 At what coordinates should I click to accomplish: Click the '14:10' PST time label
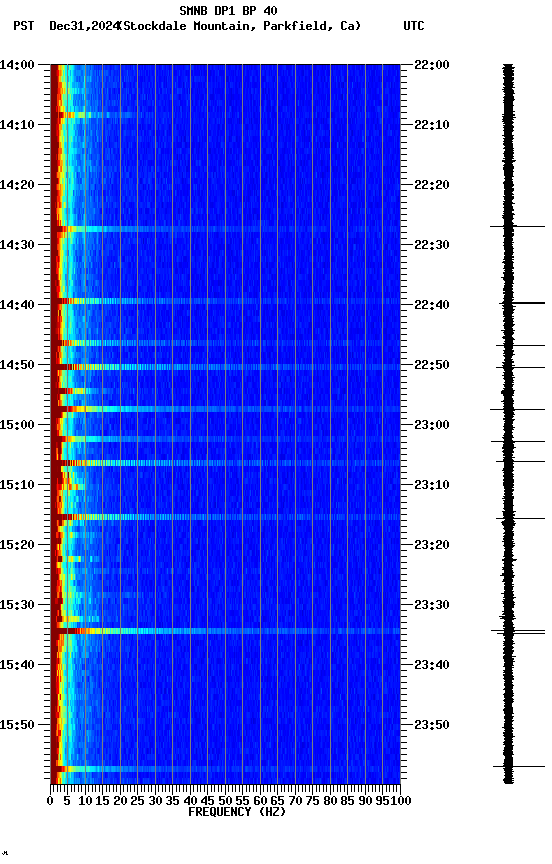(17, 125)
